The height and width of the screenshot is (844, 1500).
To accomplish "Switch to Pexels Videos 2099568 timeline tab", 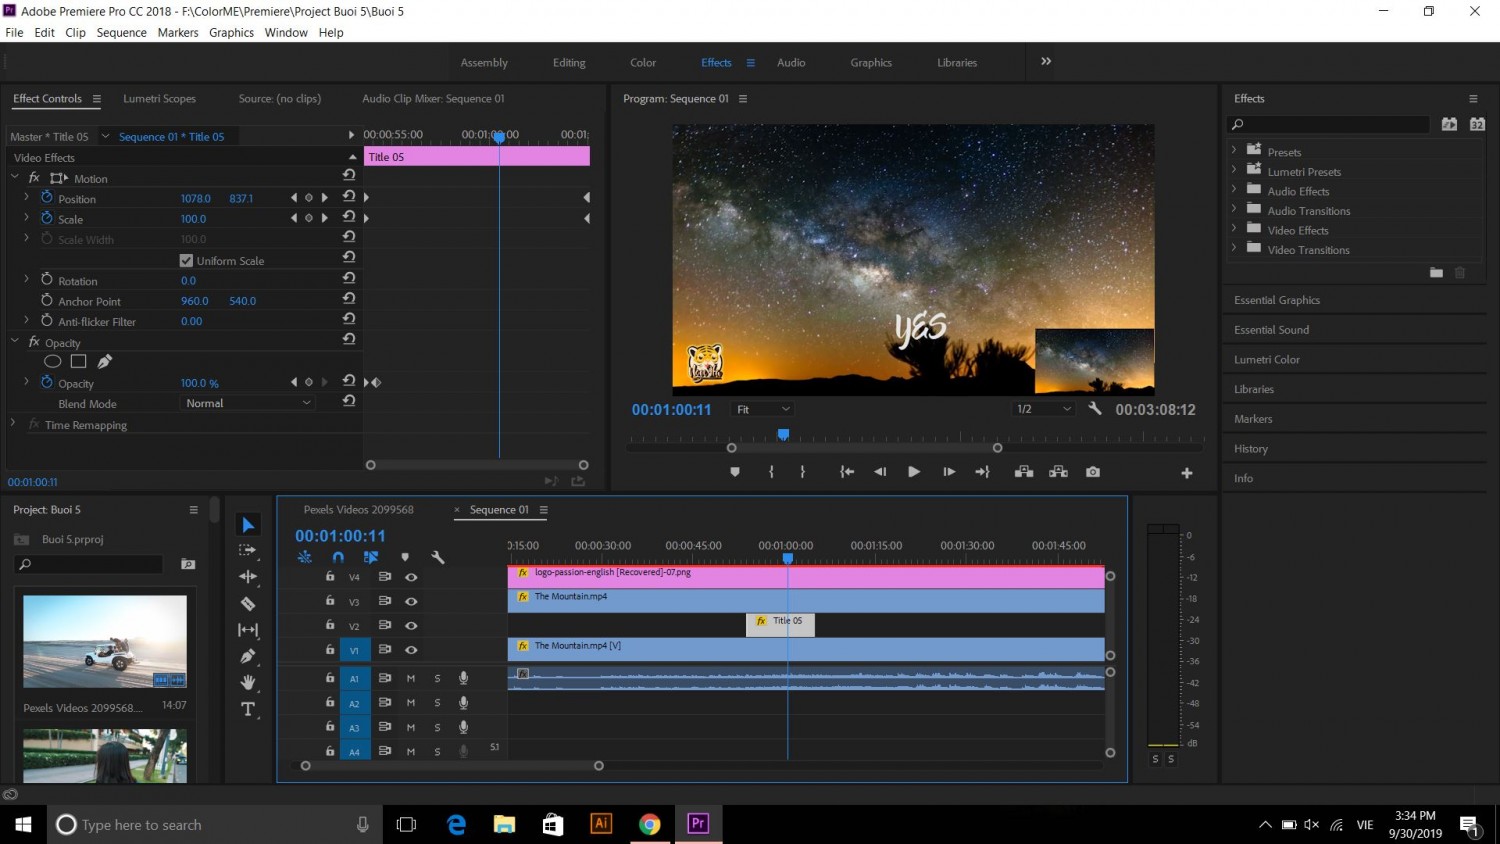I will [x=358, y=509].
